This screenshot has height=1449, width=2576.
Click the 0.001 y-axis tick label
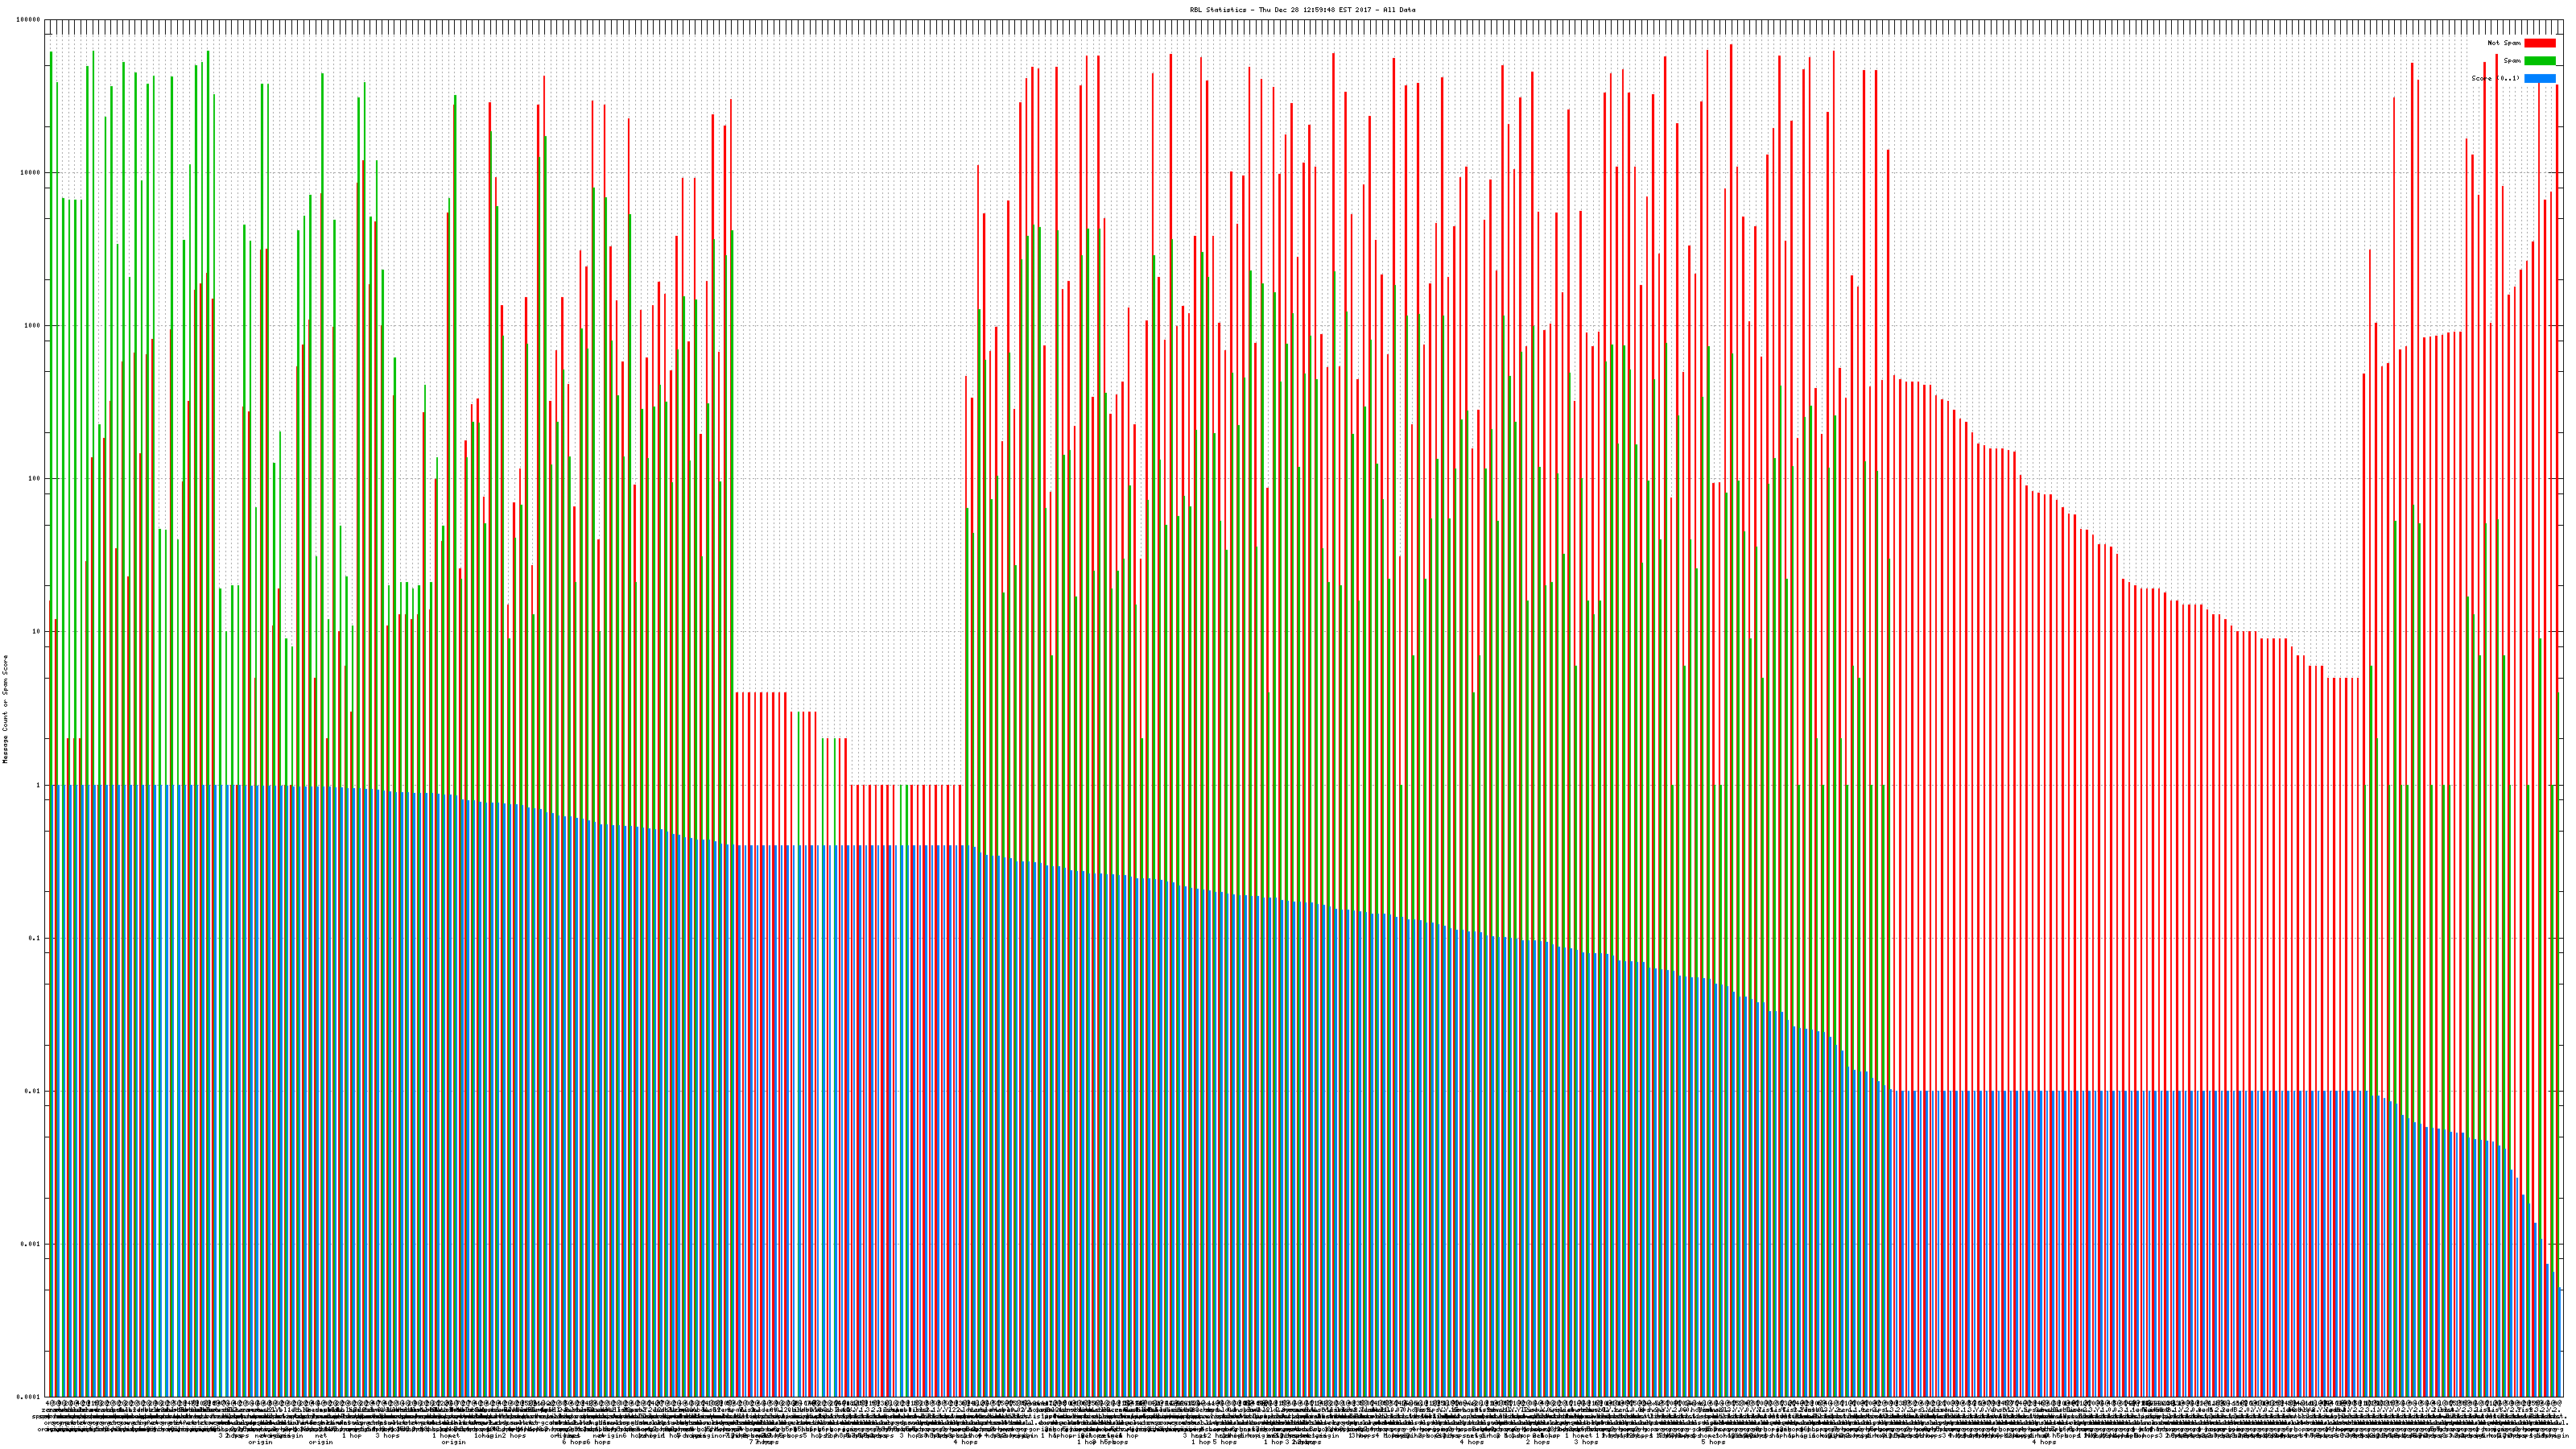31,1244
